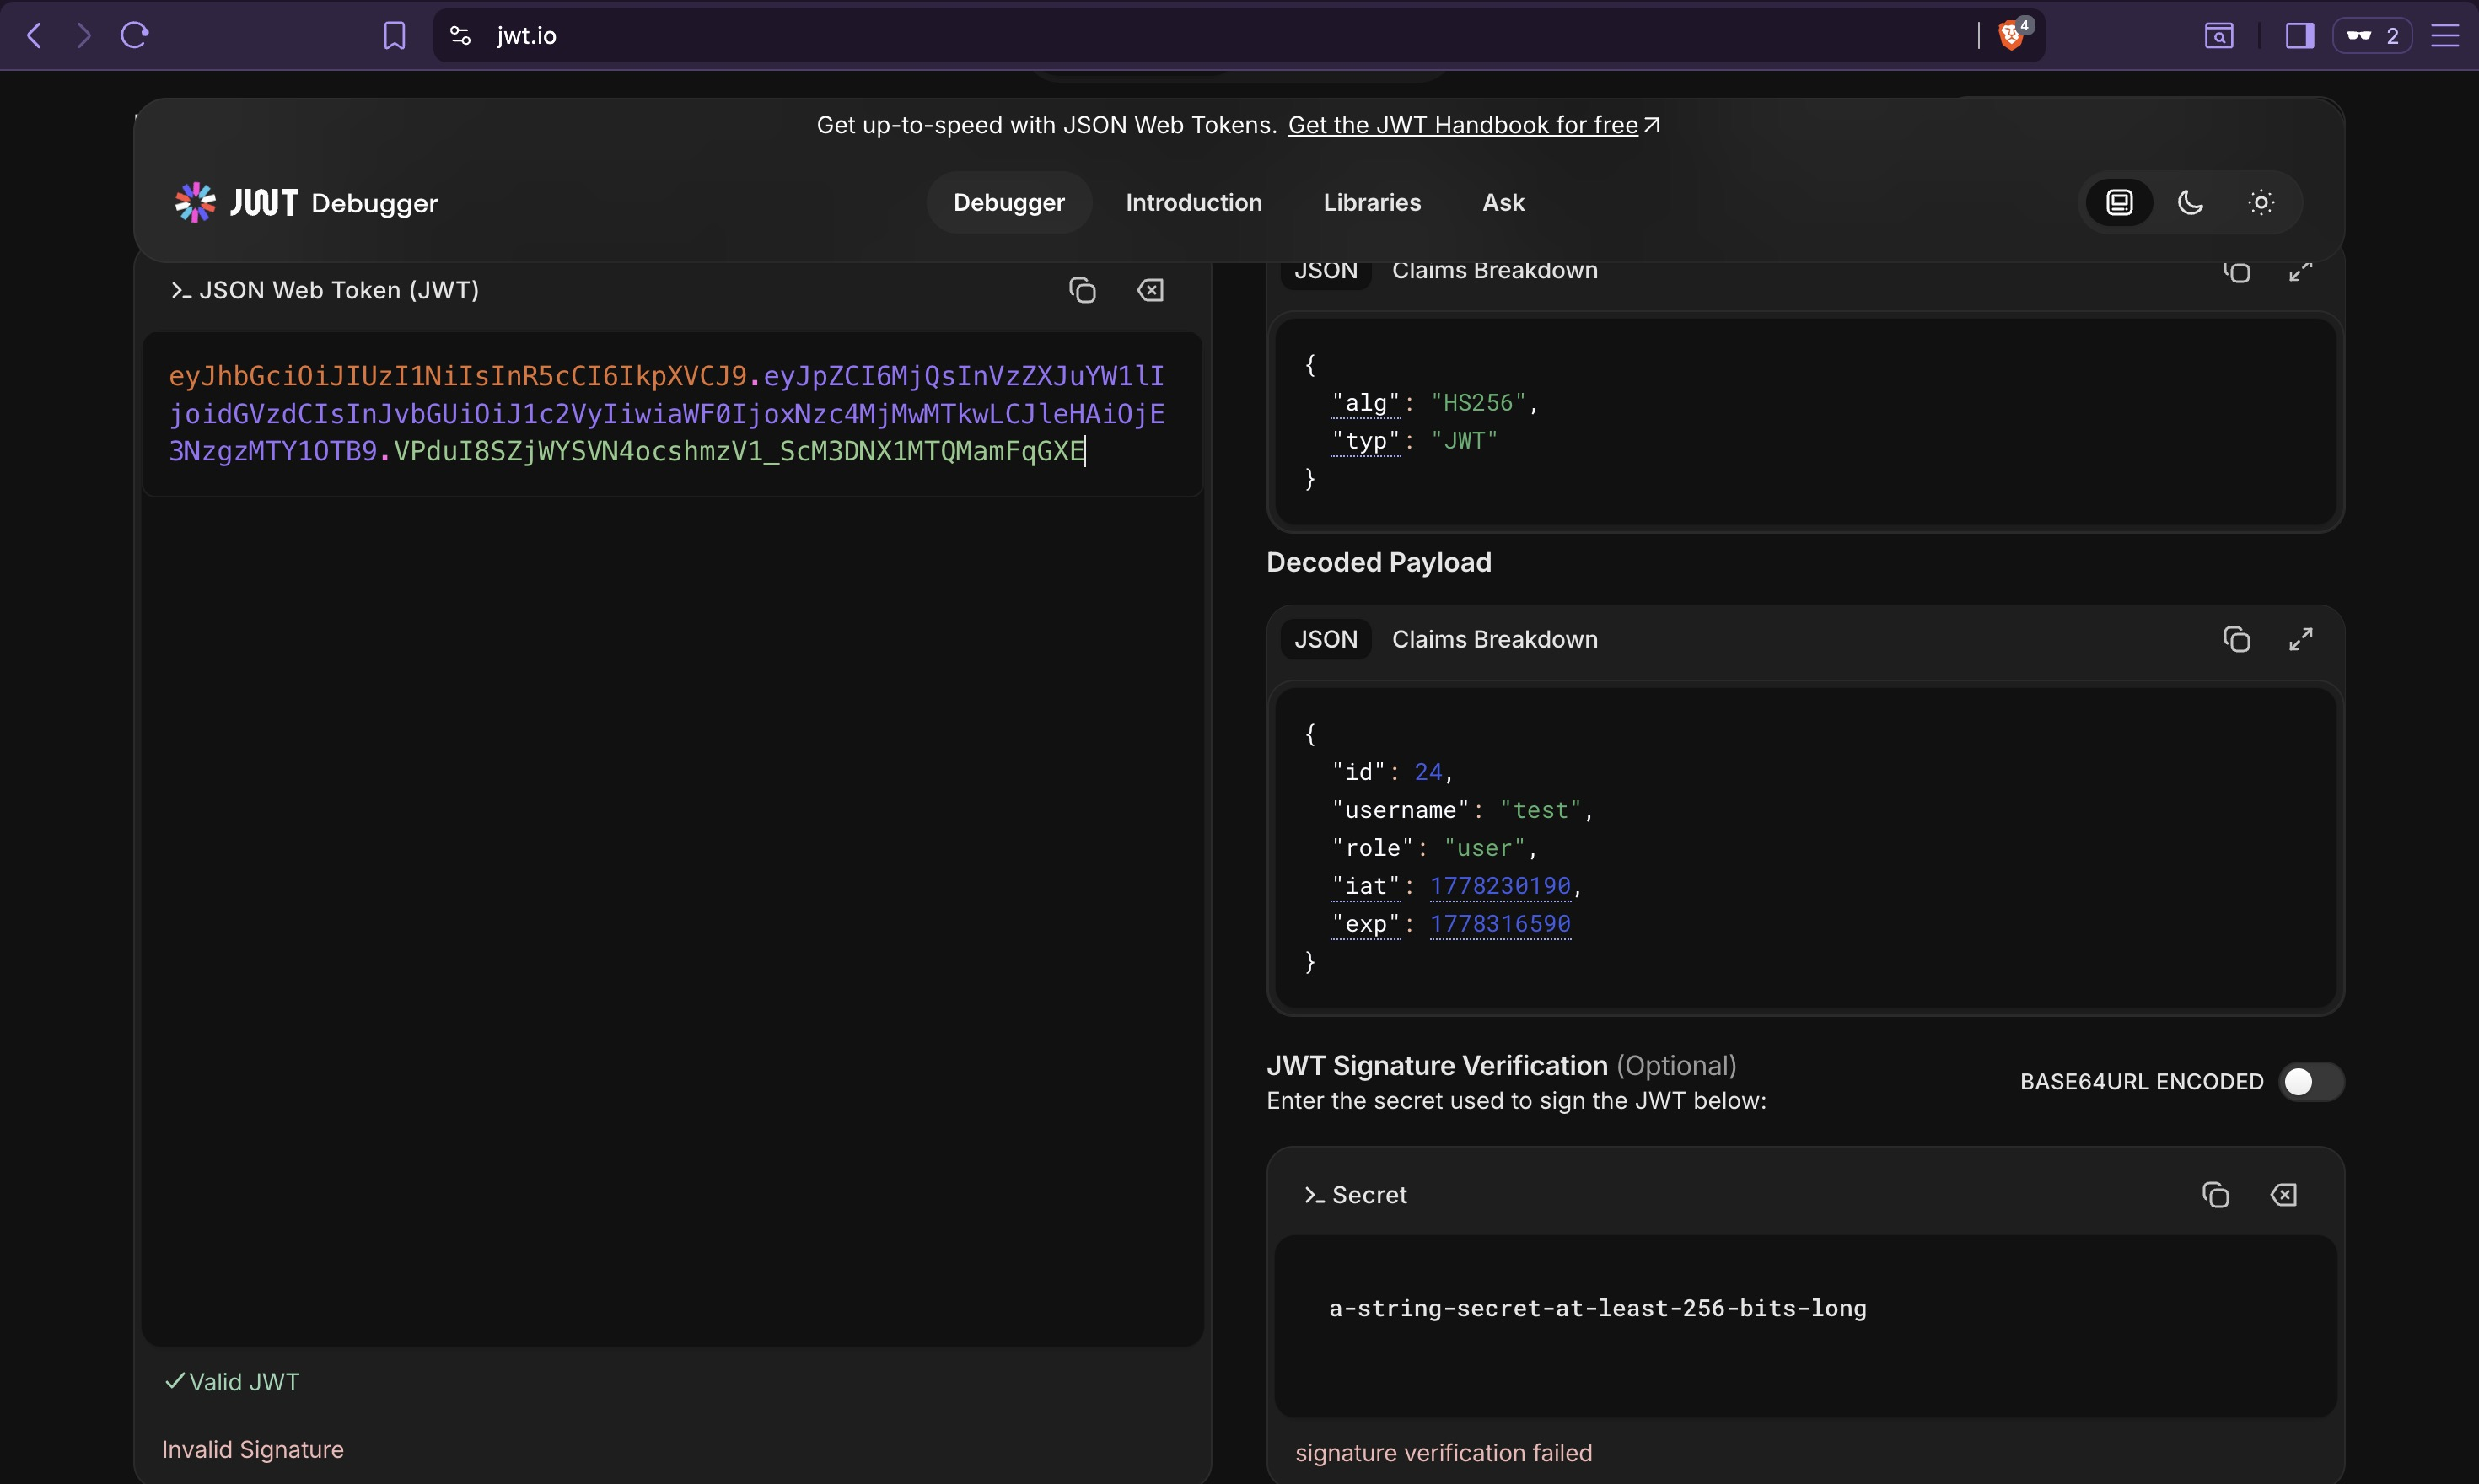Click the browser forward arrow
This screenshot has width=2479, height=1484.
click(84, 36)
